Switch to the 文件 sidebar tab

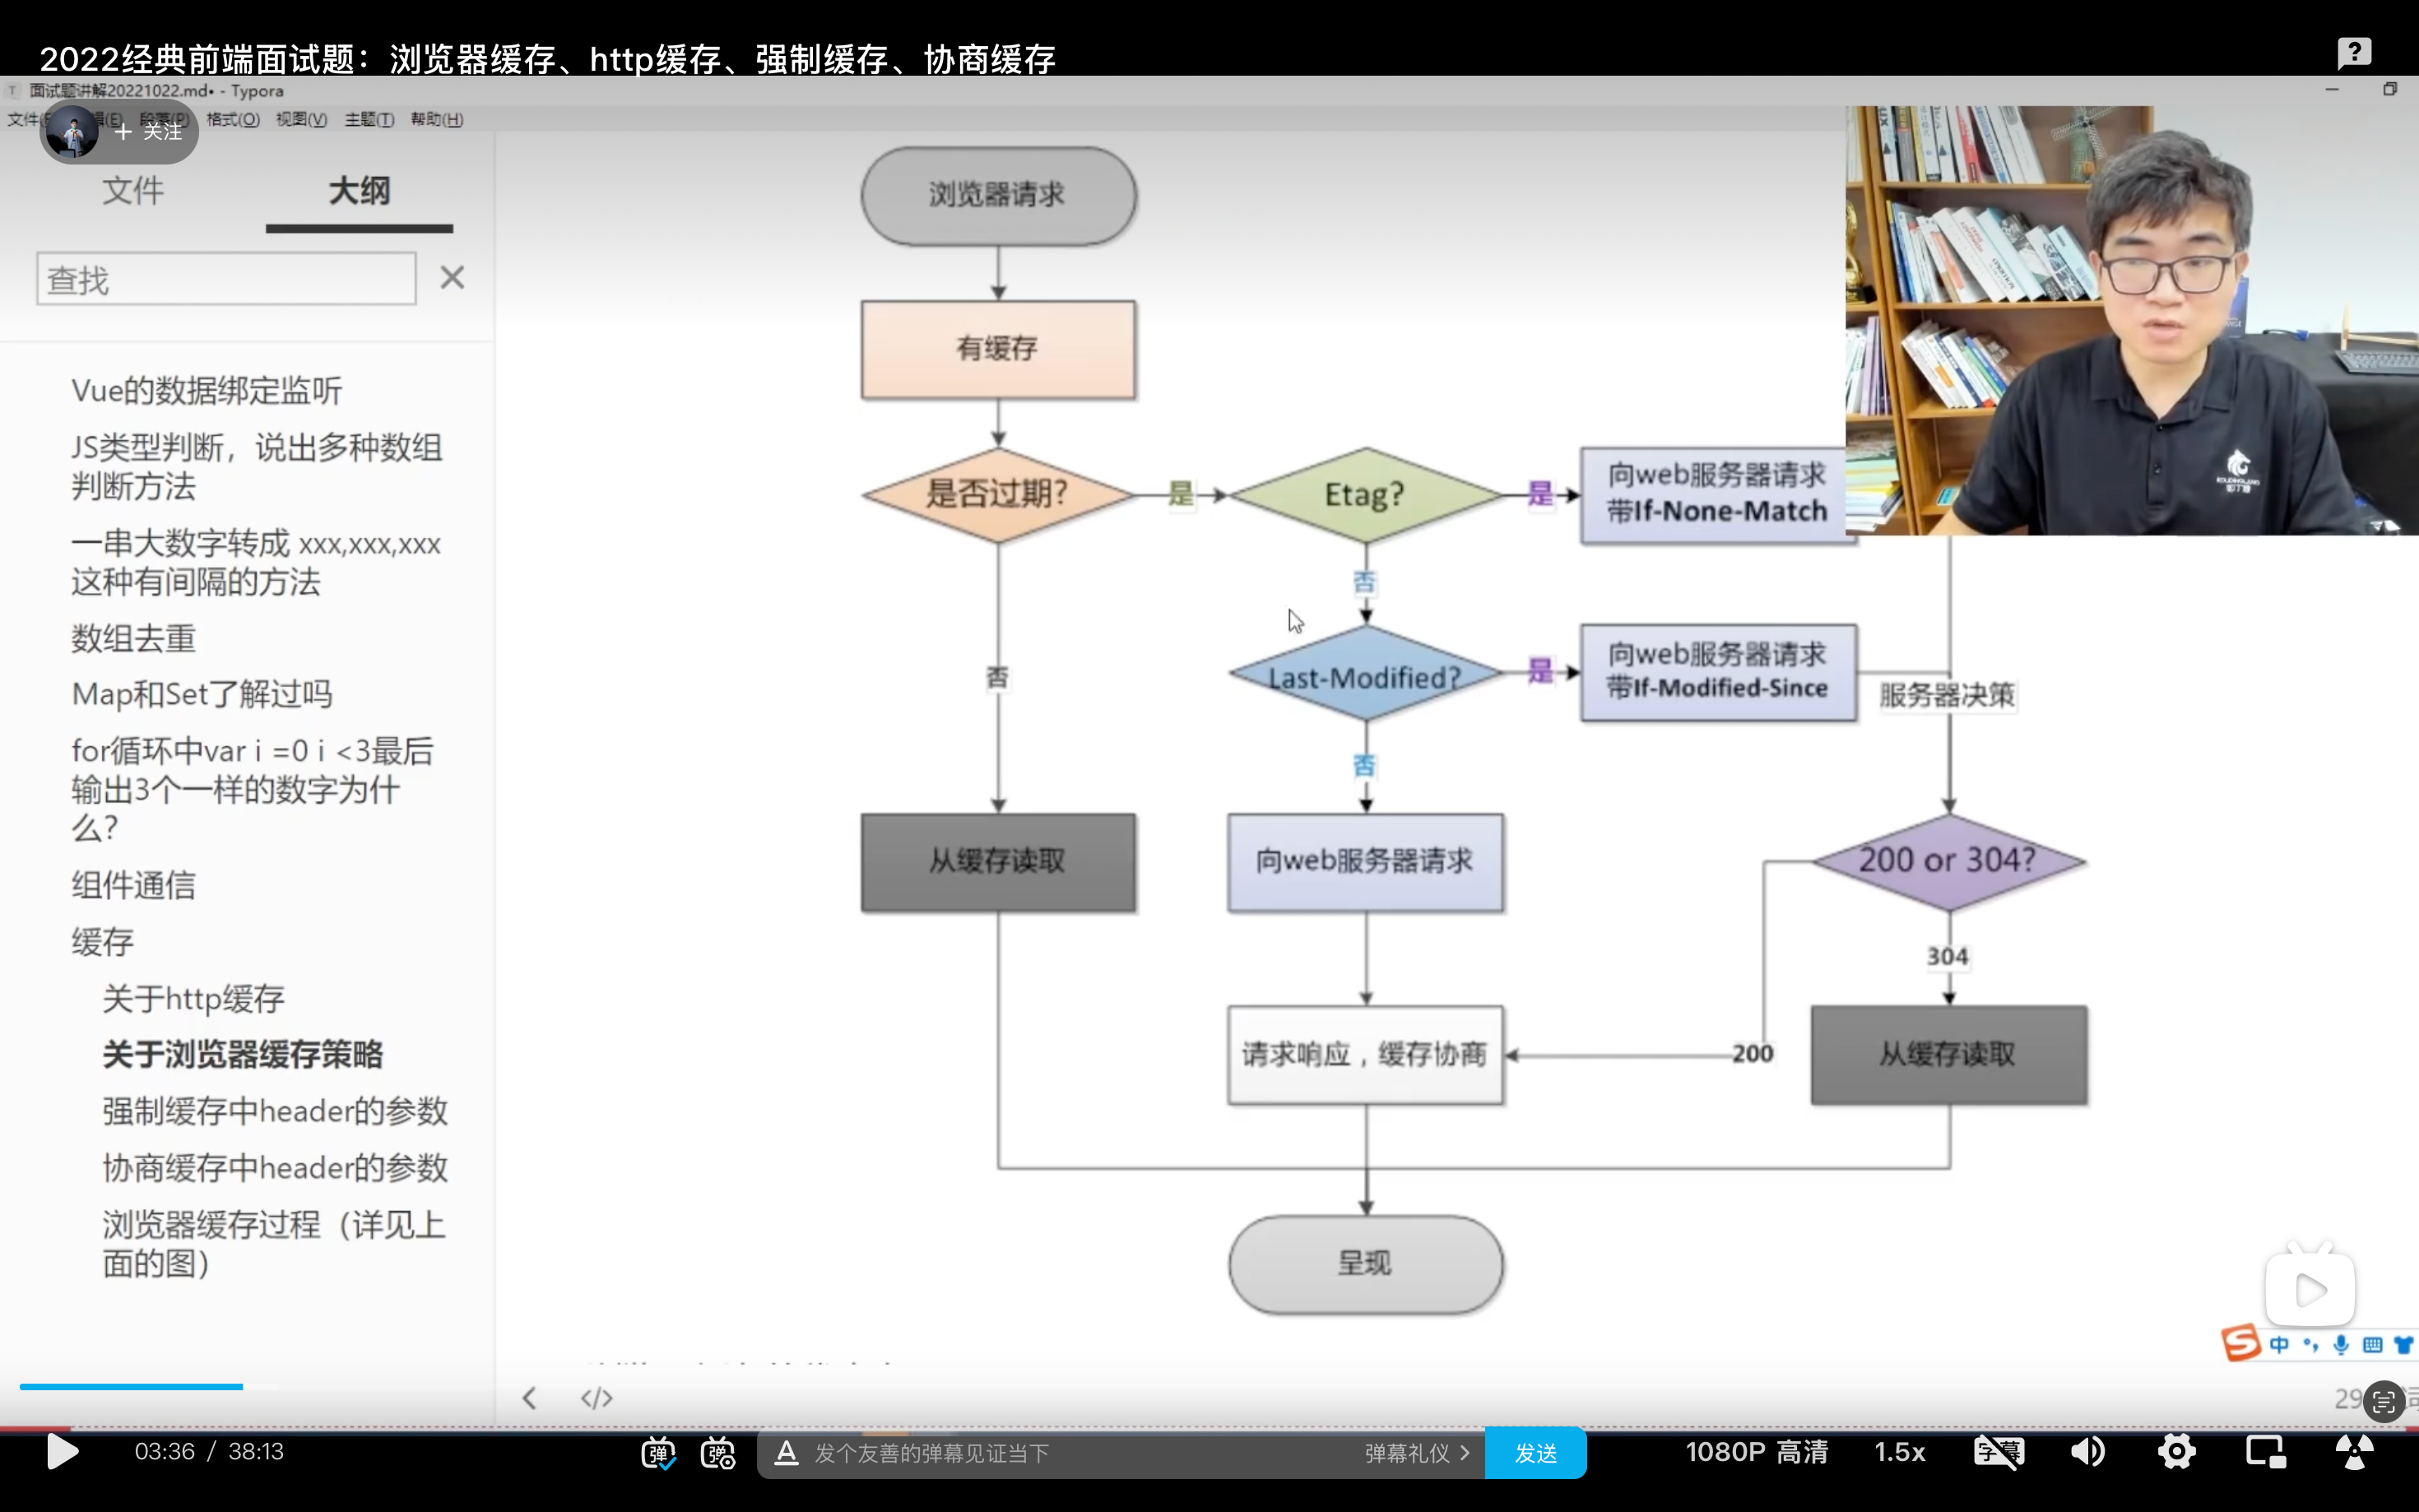(x=132, y=190)
